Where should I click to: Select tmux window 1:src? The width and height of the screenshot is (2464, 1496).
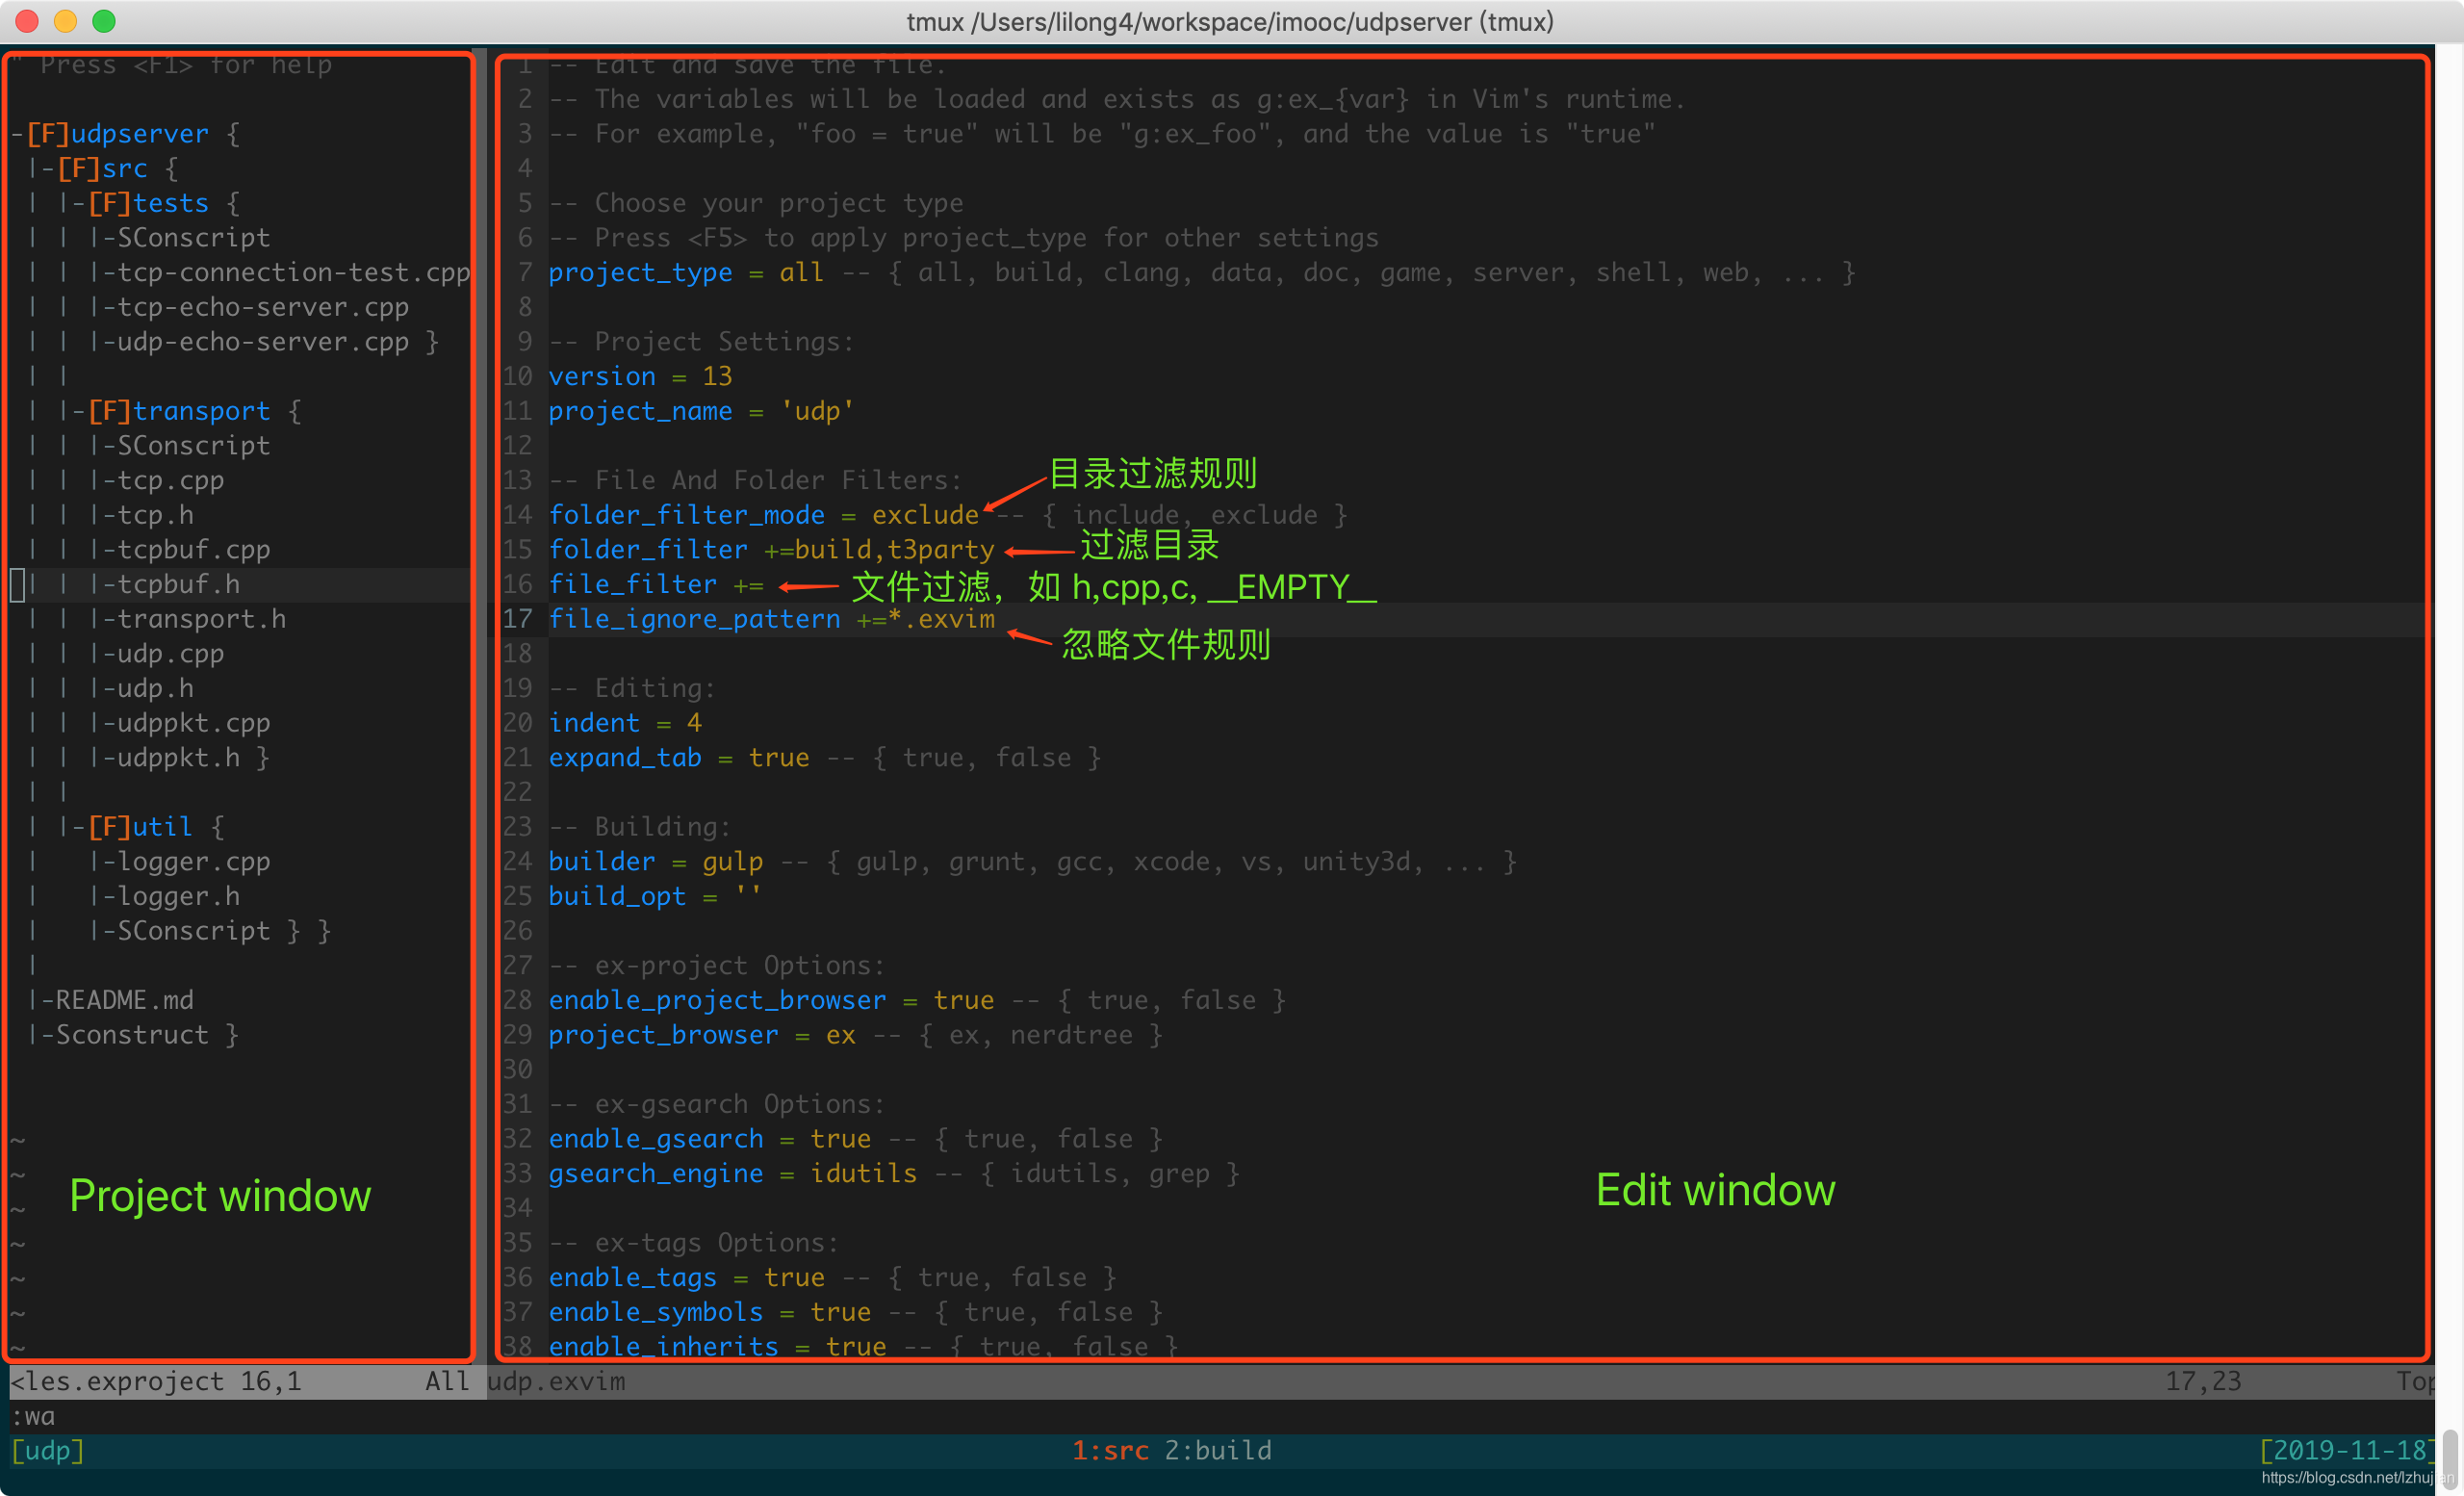coord(1110,1450)
